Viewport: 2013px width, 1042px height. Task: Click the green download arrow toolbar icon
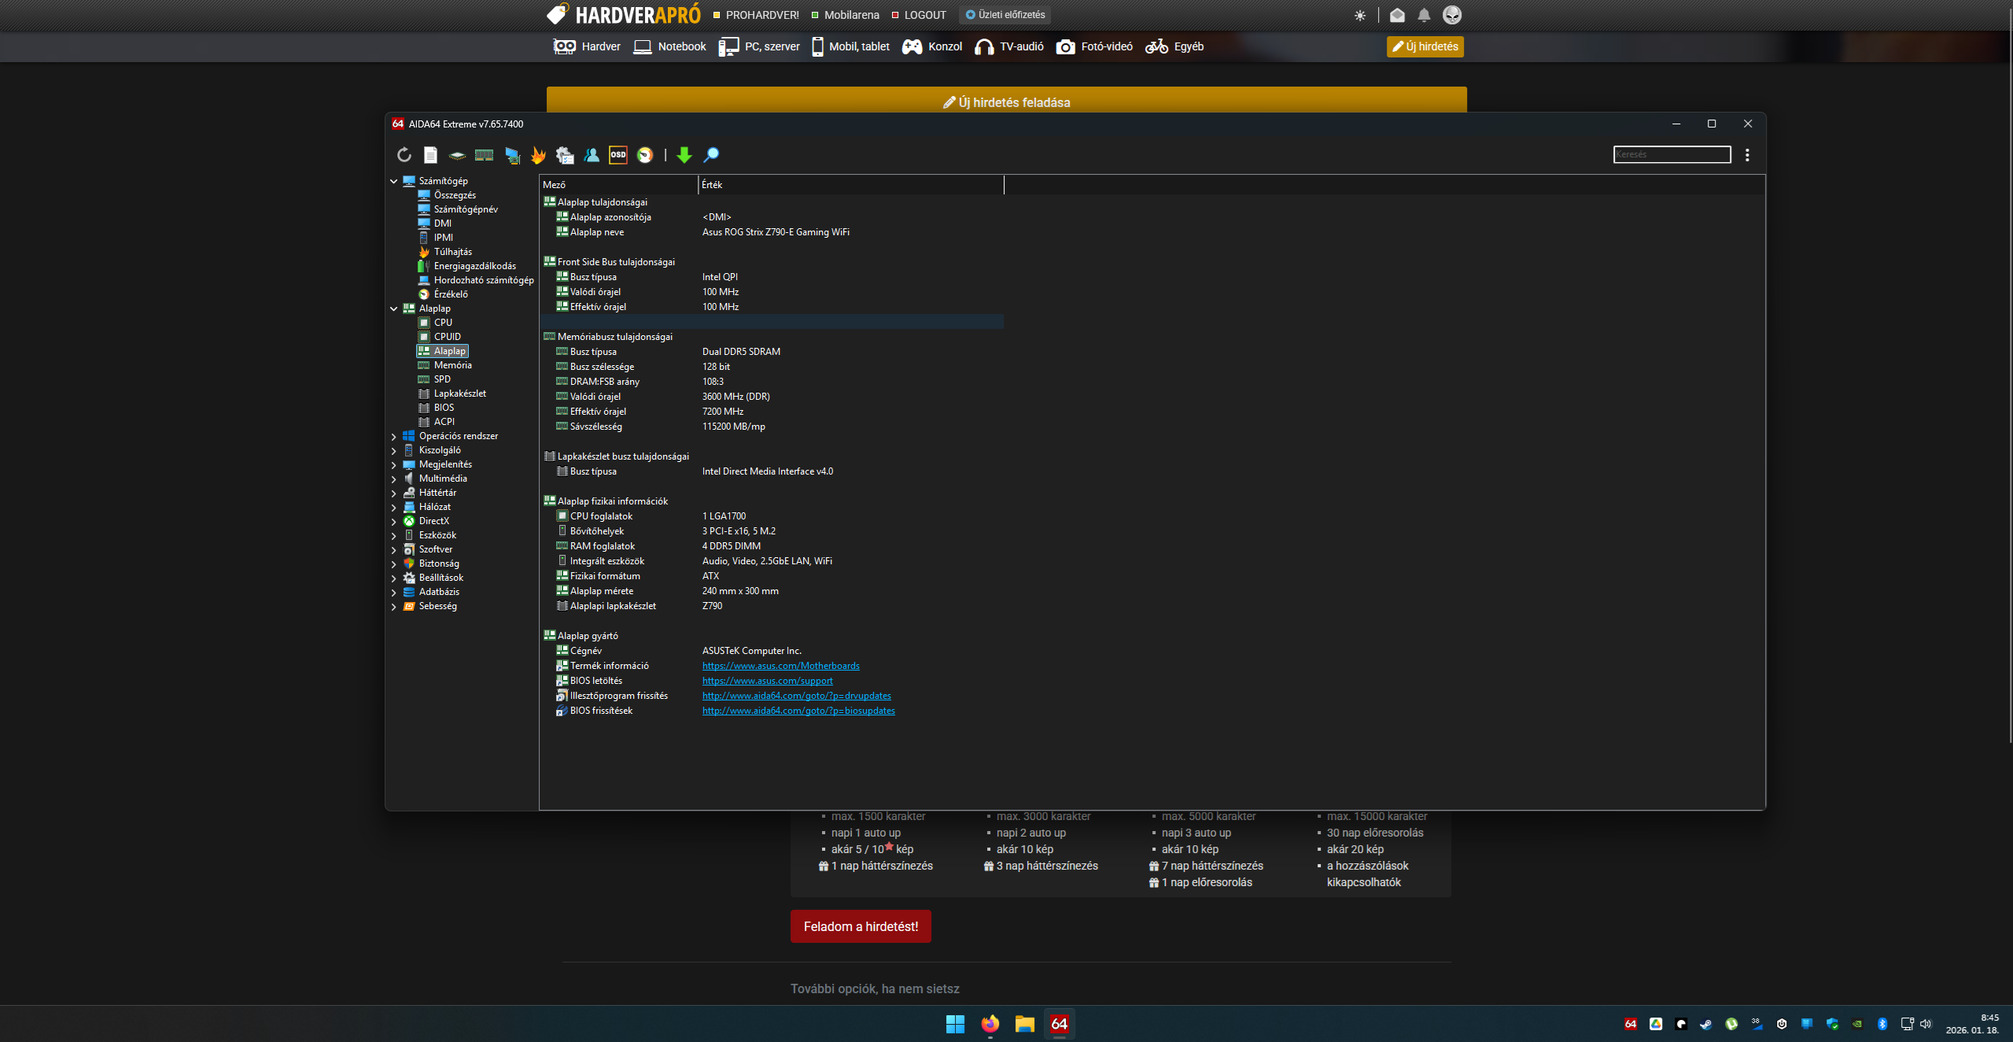(684, 155)
